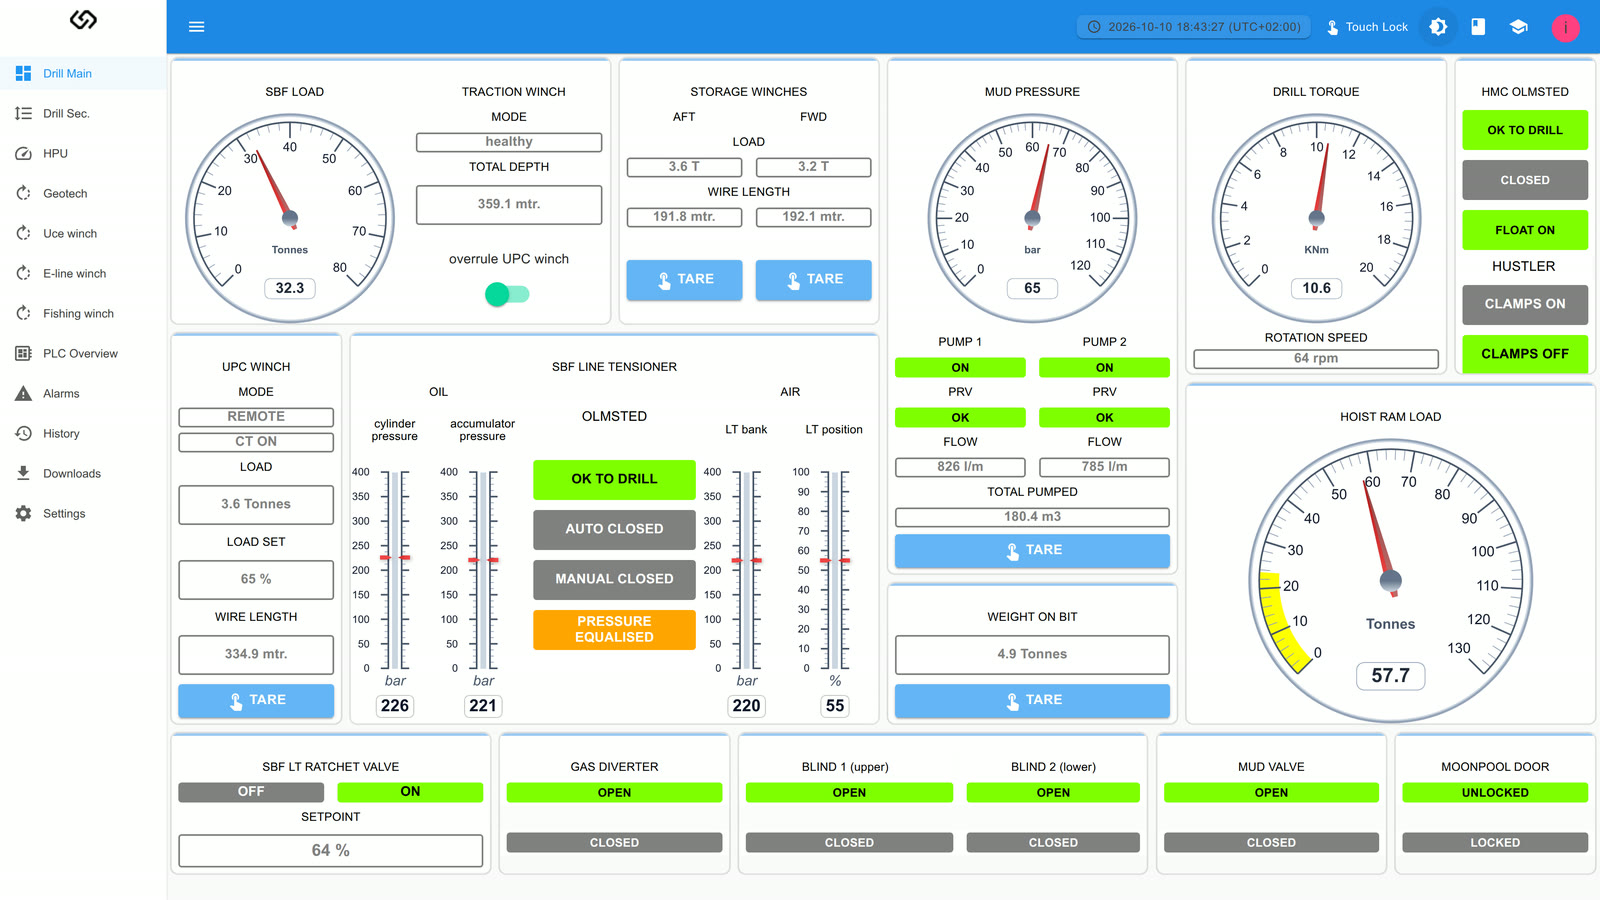Viewport: 1600px width, 900px height.
Task: Set mud valve to CLOSED
Action: 1271,842
